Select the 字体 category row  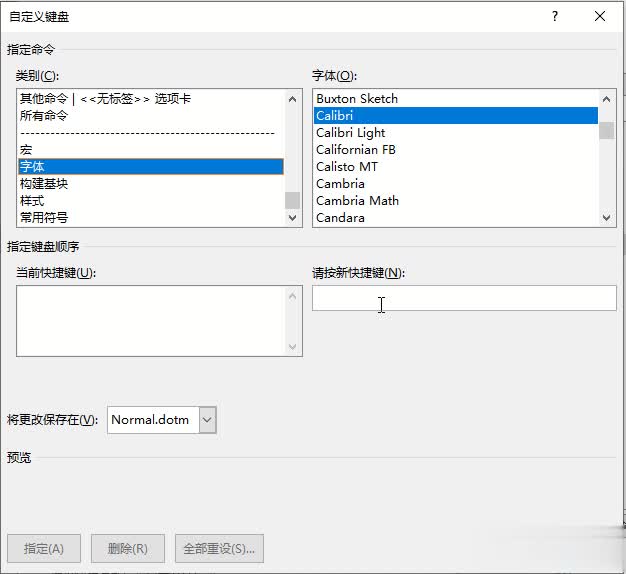point(151,166)
